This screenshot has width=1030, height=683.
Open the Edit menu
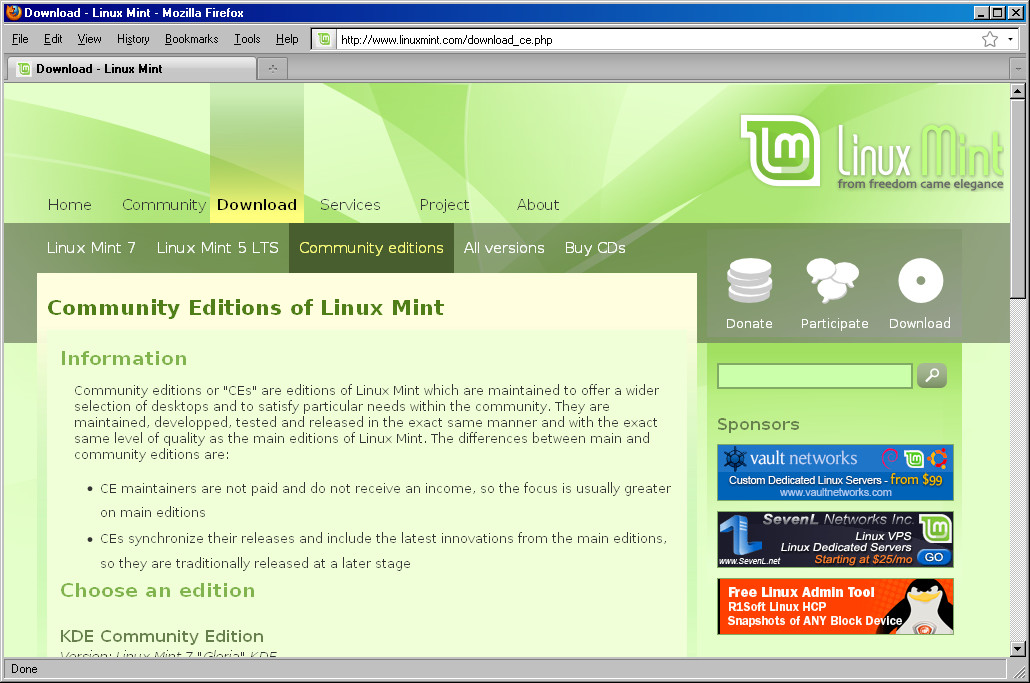tap(53, 39)
